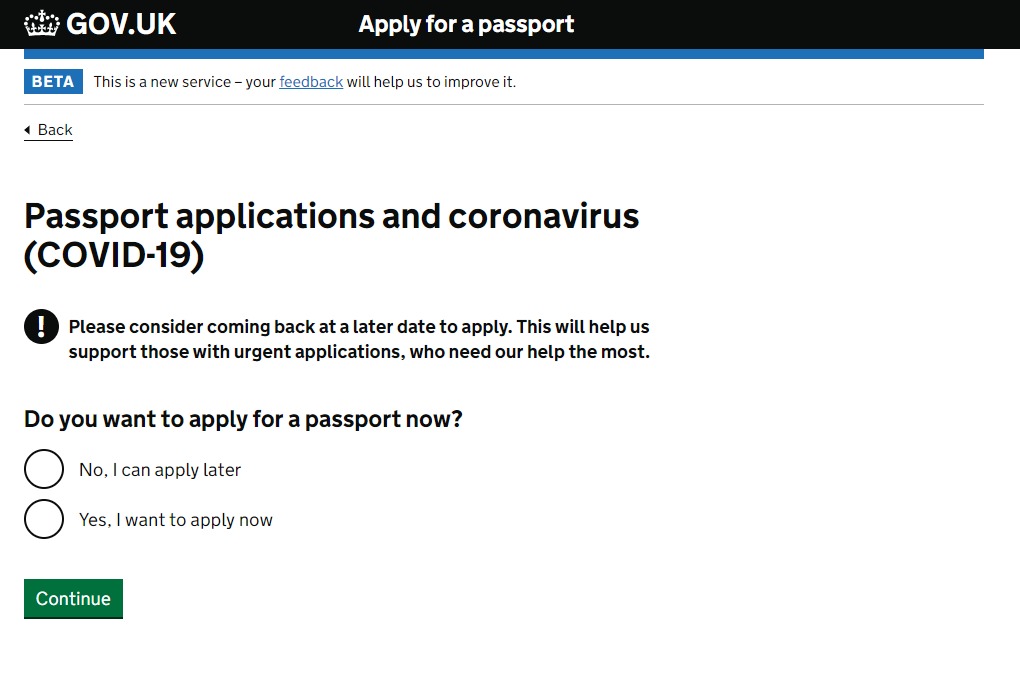This screenshot has height=686, width=1020.
Task: Click the crown icon in the GOV.UK logo
Action: (42, 23)
